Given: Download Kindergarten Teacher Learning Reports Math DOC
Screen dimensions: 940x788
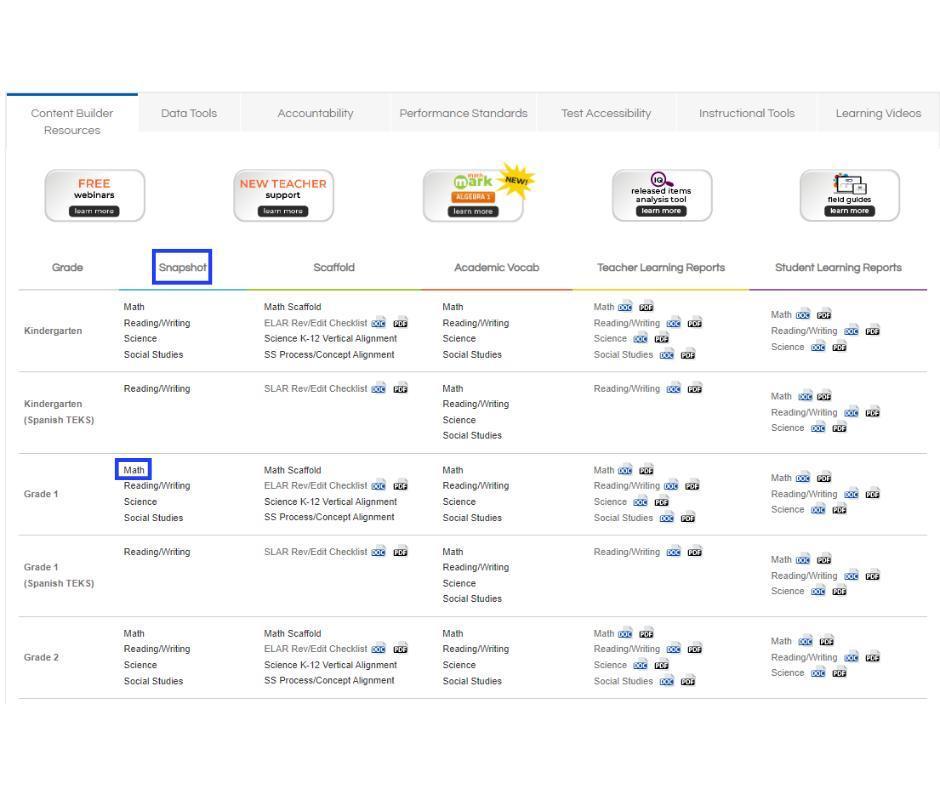Looking at the screenshot, I should click(x=625, y=307).
